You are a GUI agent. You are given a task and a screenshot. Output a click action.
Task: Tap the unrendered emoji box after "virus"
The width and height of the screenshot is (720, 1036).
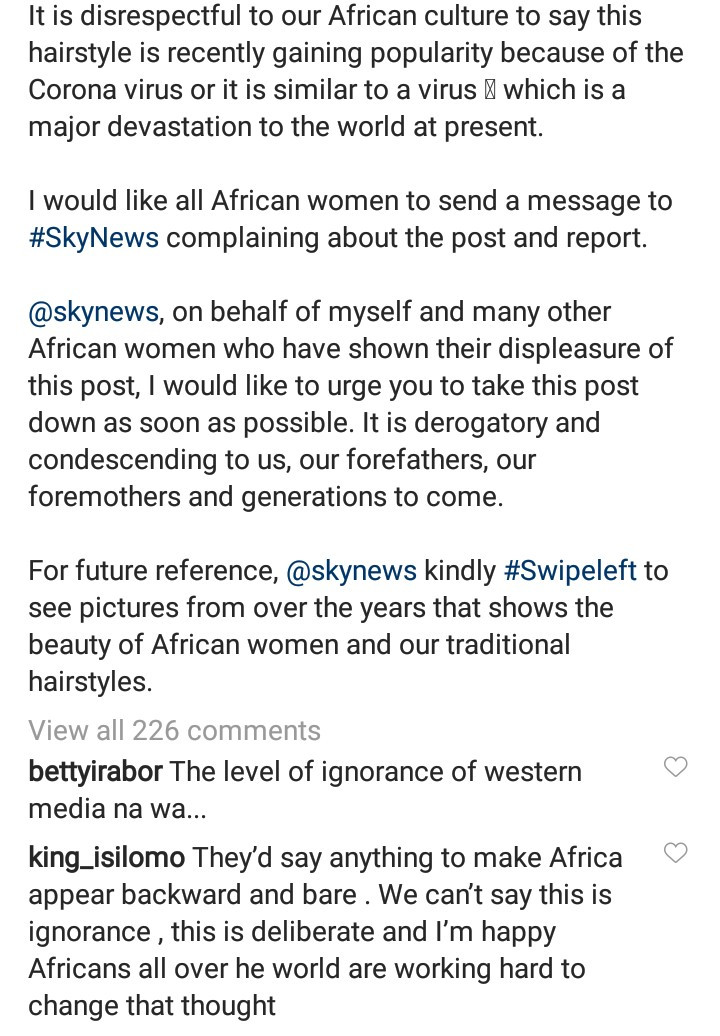click(x=489, y=90)
